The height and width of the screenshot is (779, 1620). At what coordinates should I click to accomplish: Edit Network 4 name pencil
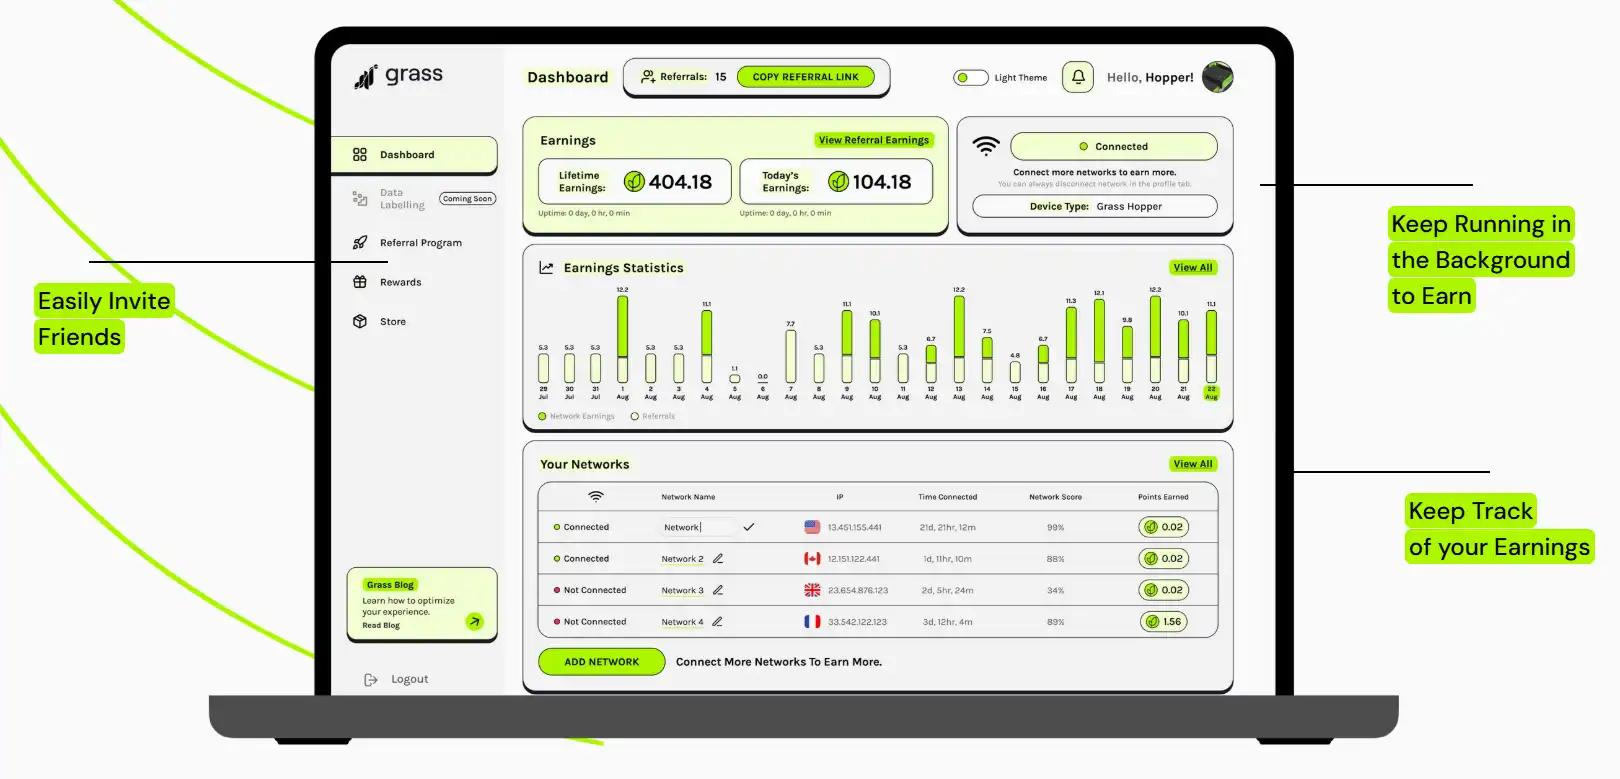pyautogui.click(x=717, y=622)
